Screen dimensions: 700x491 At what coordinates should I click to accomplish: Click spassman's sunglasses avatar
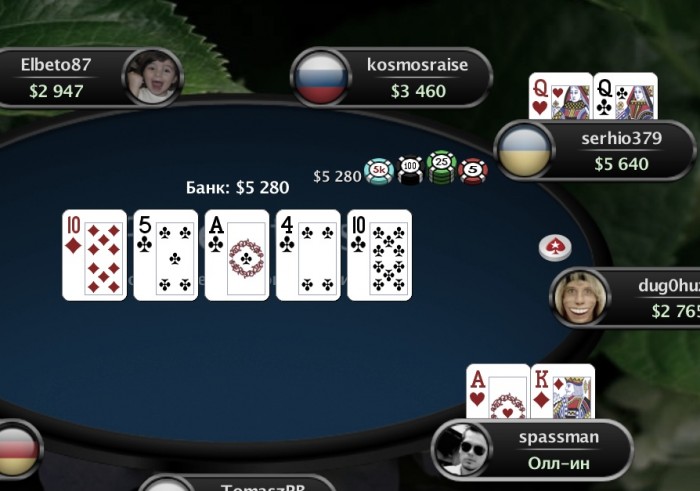[x=462, y=449]
